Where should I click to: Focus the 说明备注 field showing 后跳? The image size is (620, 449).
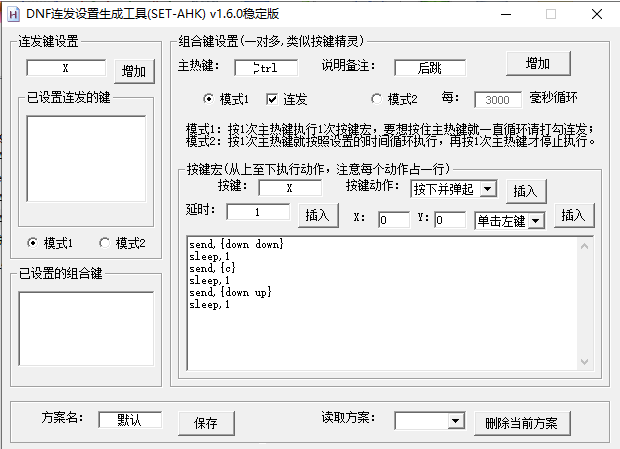(430, 68)
